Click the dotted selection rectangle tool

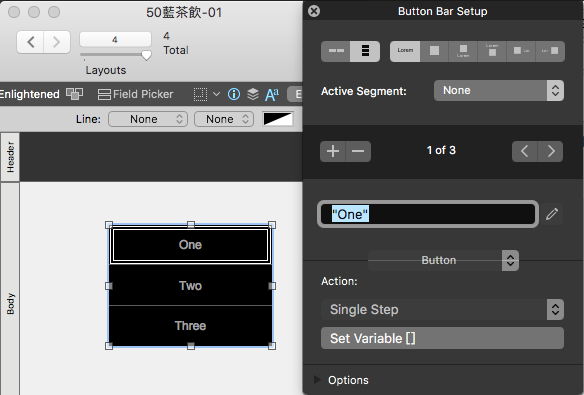[x=200, y=94]
